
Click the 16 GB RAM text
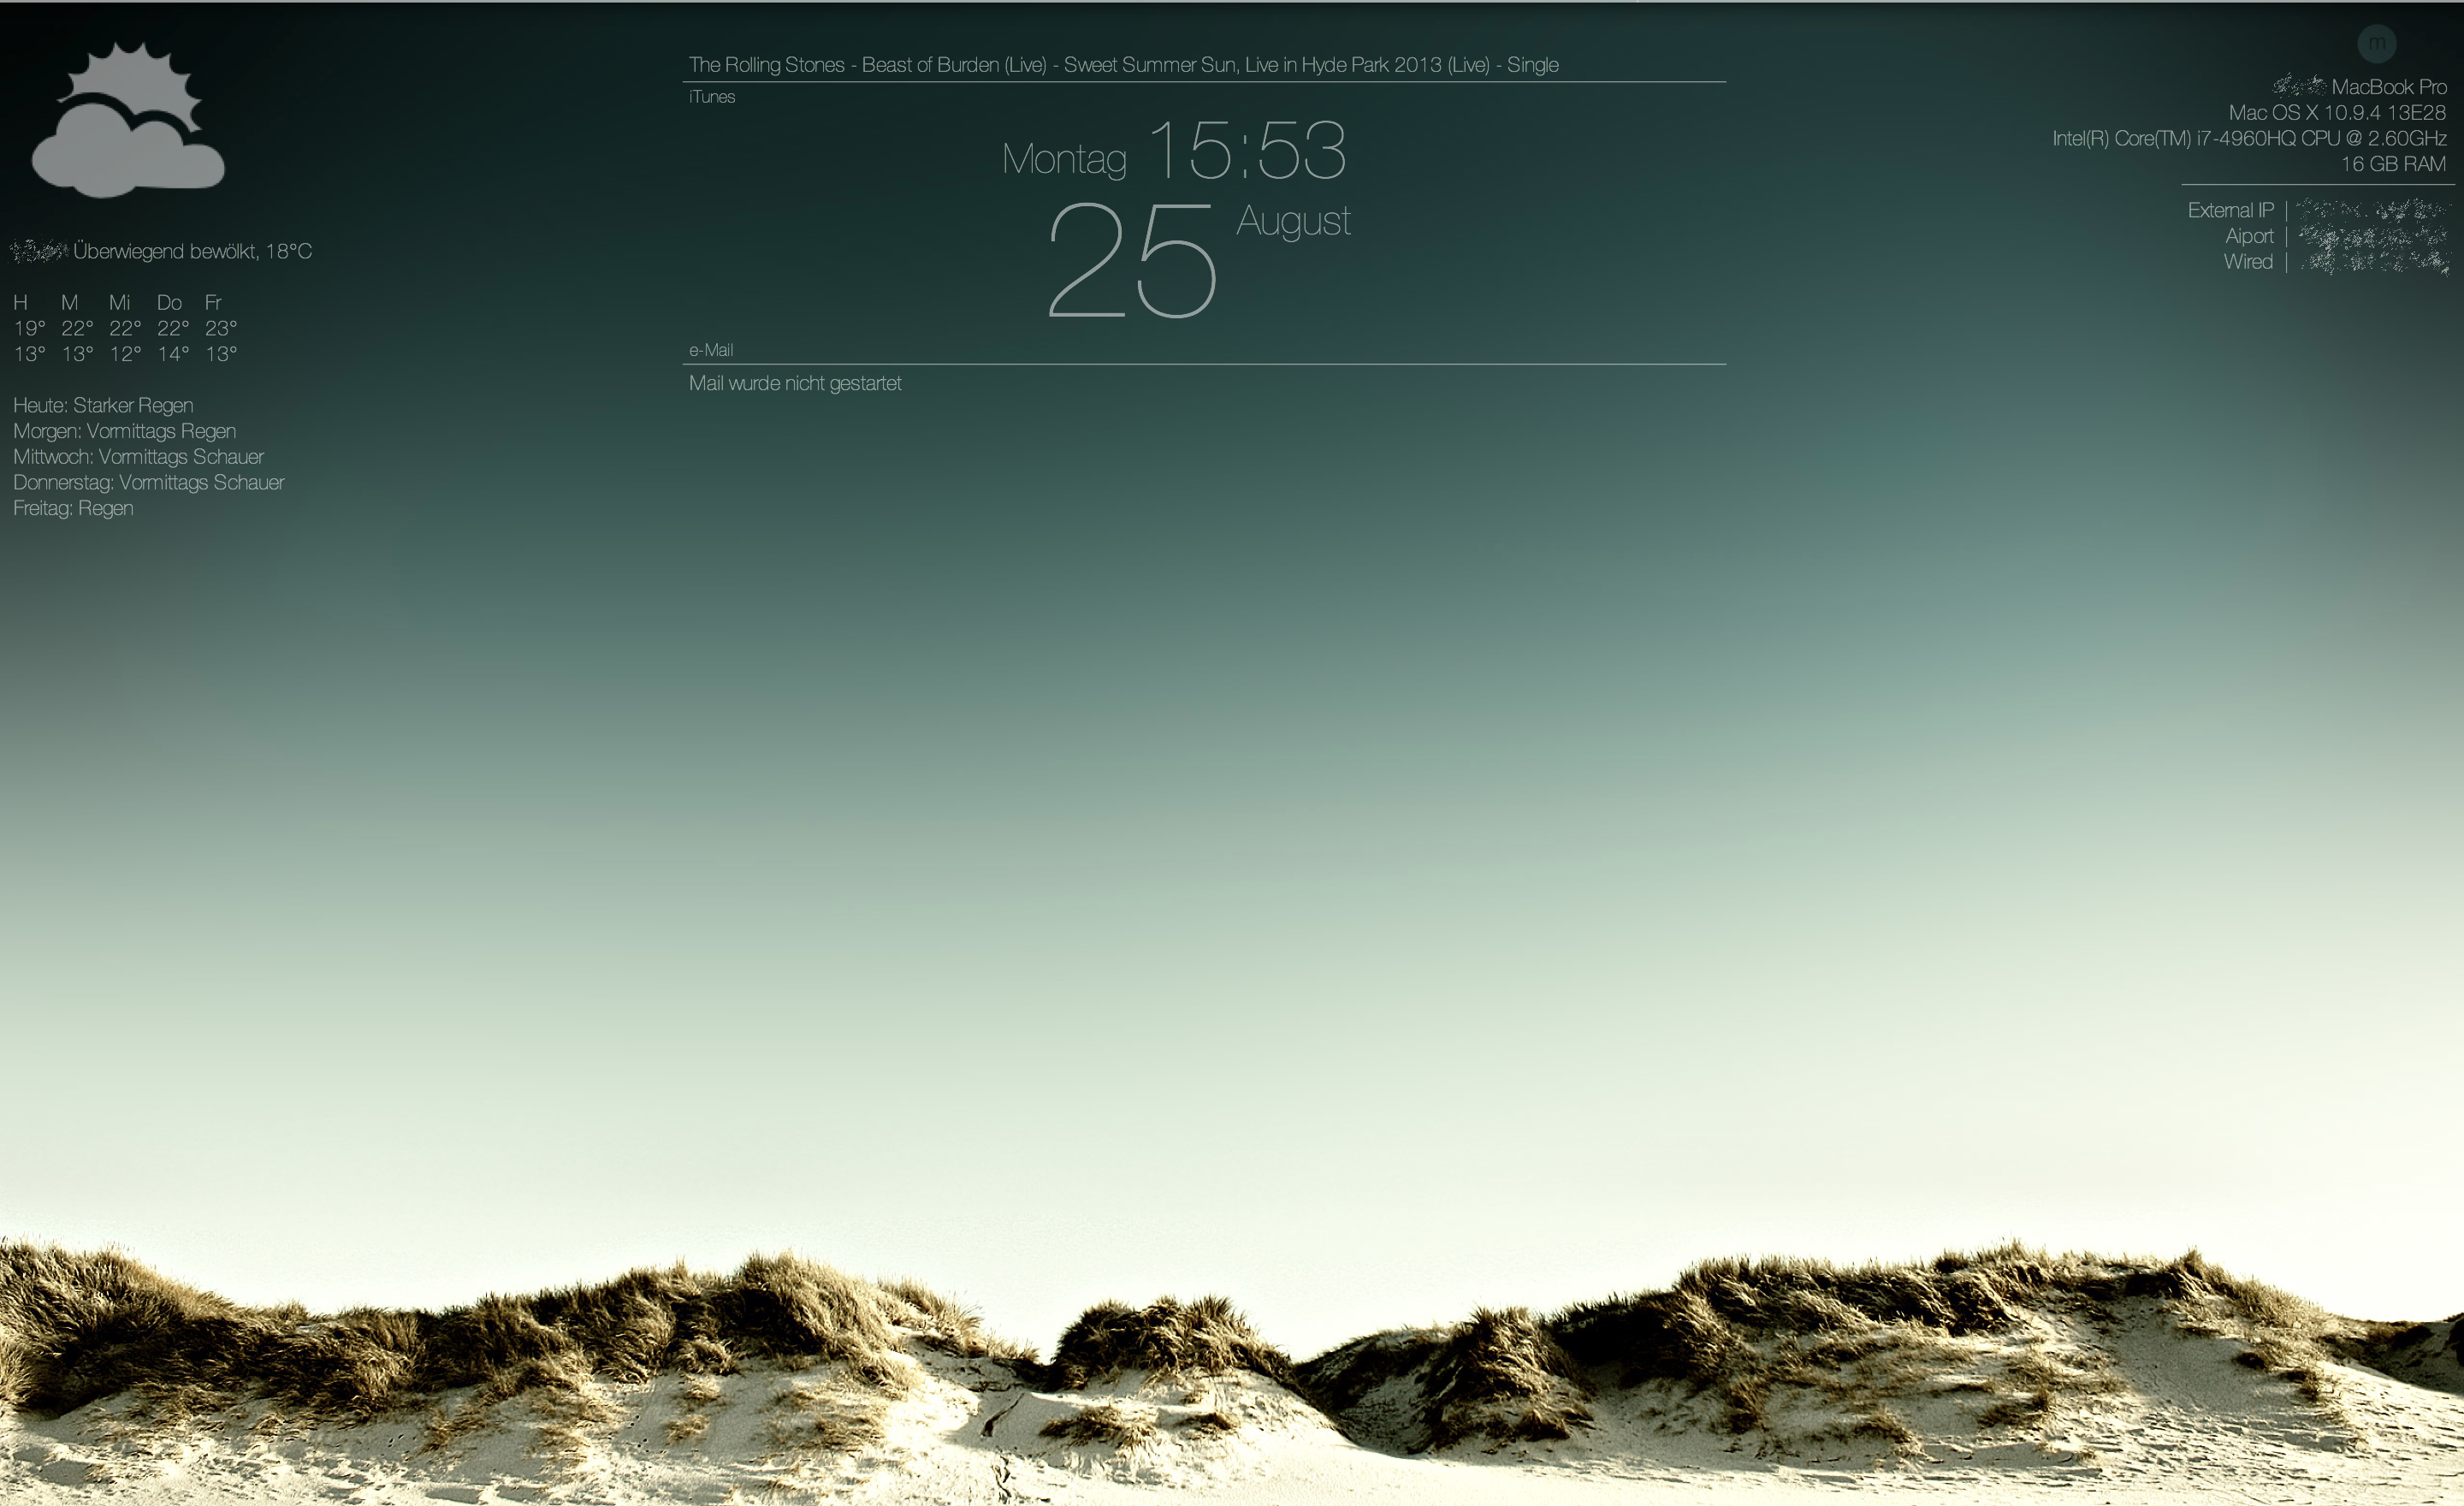tap(2392, 164)
